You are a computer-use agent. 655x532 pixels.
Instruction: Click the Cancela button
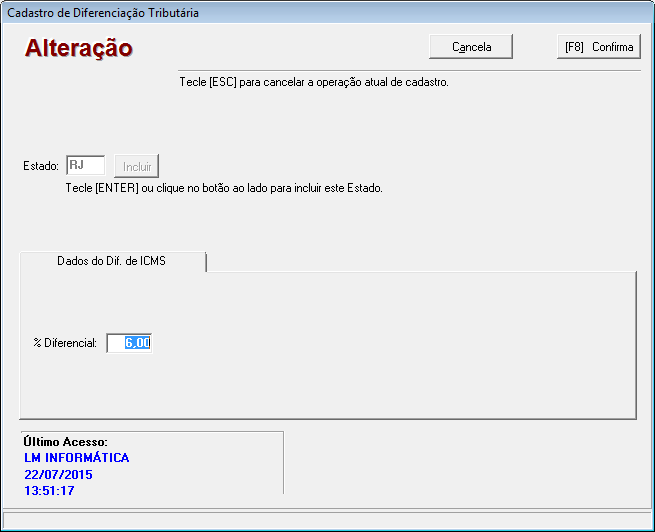coord(471,47)
